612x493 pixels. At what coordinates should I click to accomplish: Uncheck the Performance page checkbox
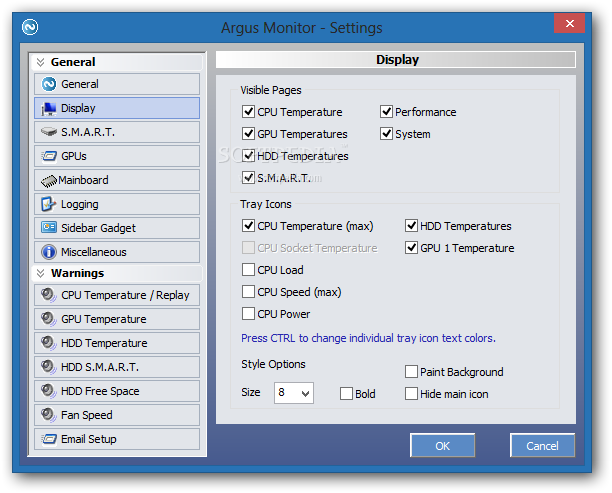point(386,112)
